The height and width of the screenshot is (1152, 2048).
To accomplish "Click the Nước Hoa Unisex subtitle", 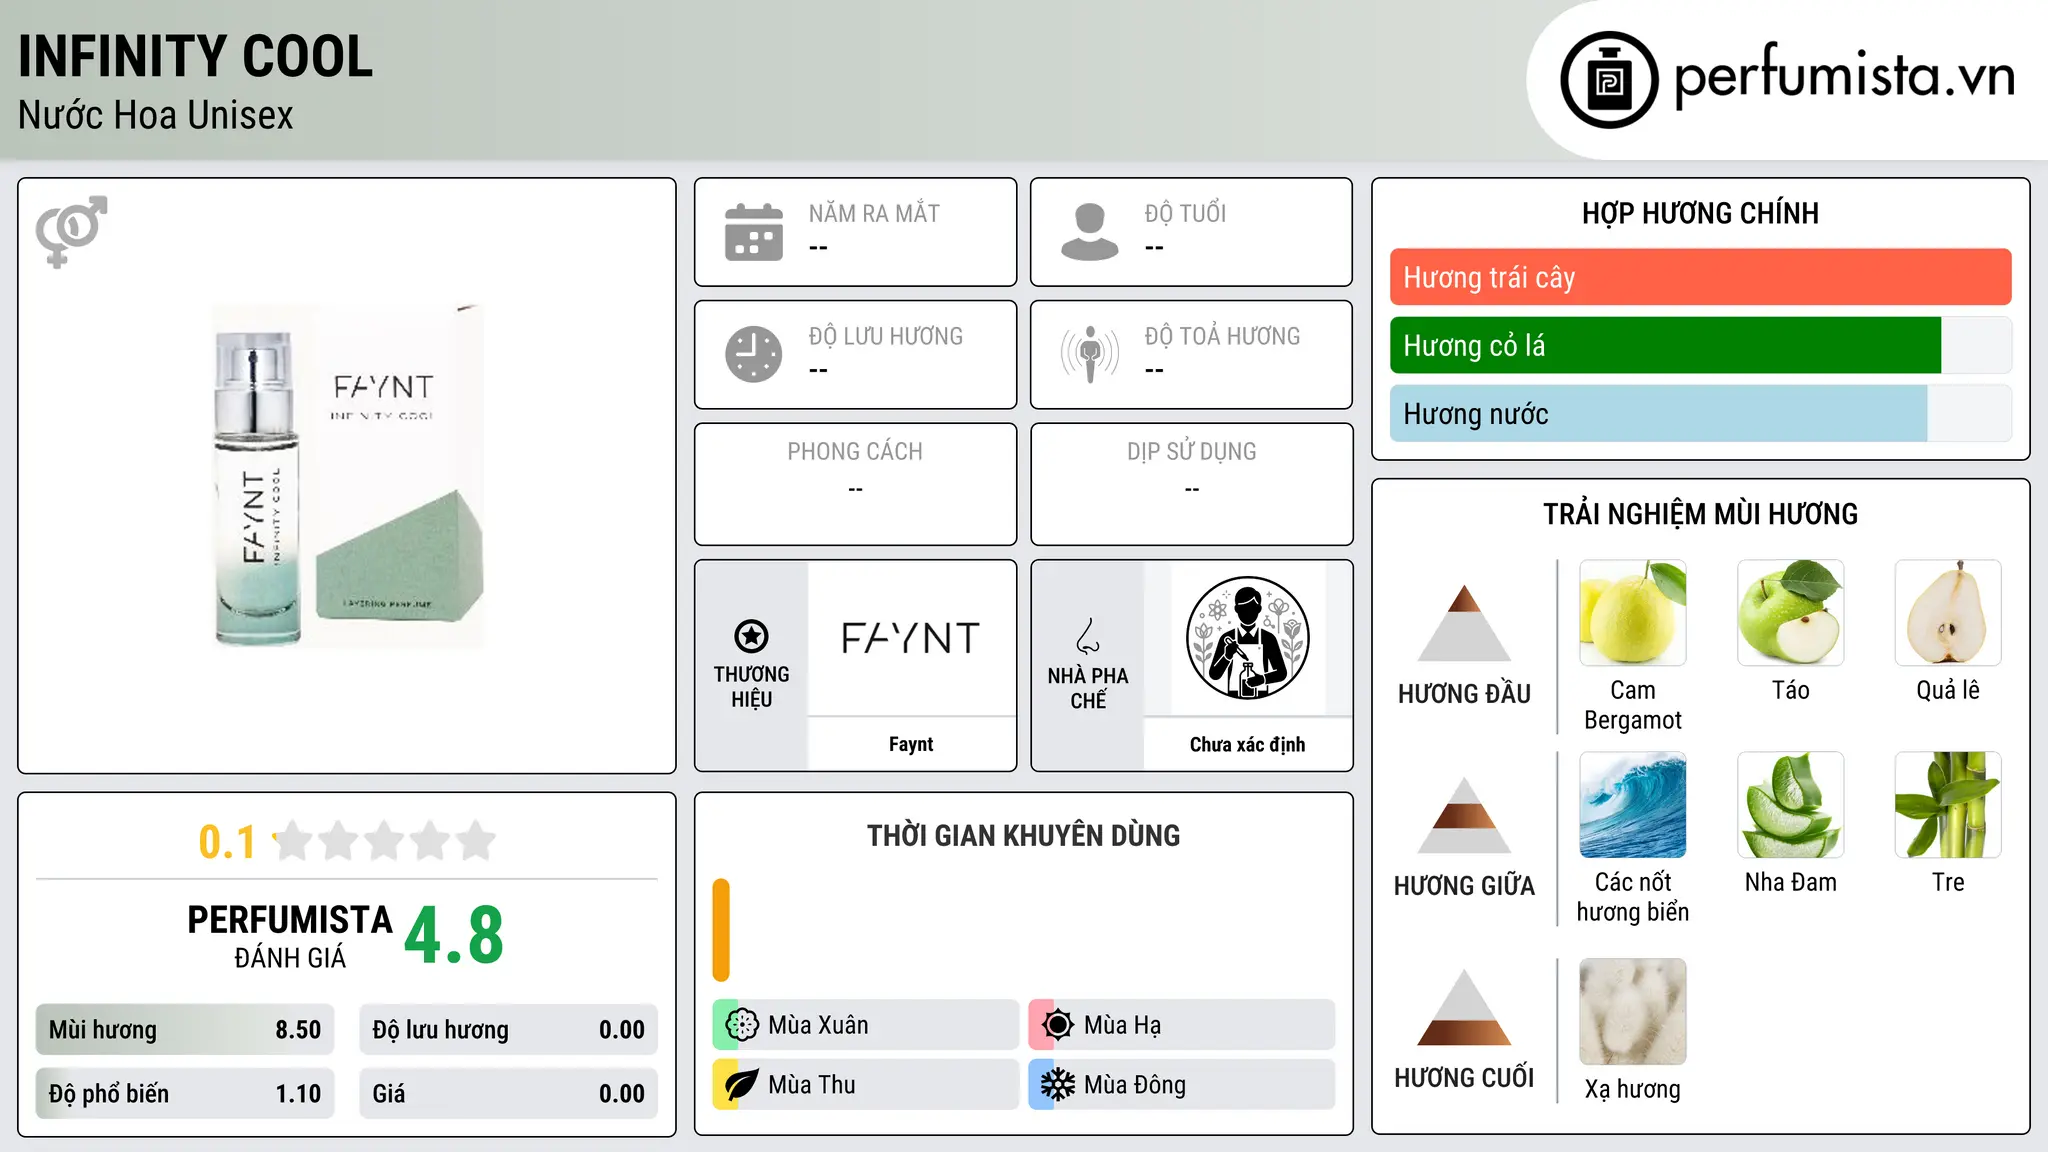I will click(x=156, y=115).
